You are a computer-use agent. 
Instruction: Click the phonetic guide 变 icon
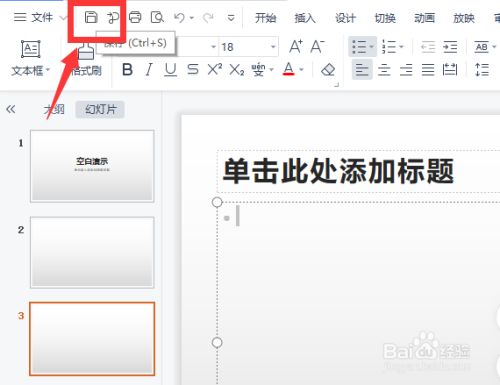(258, 70)
